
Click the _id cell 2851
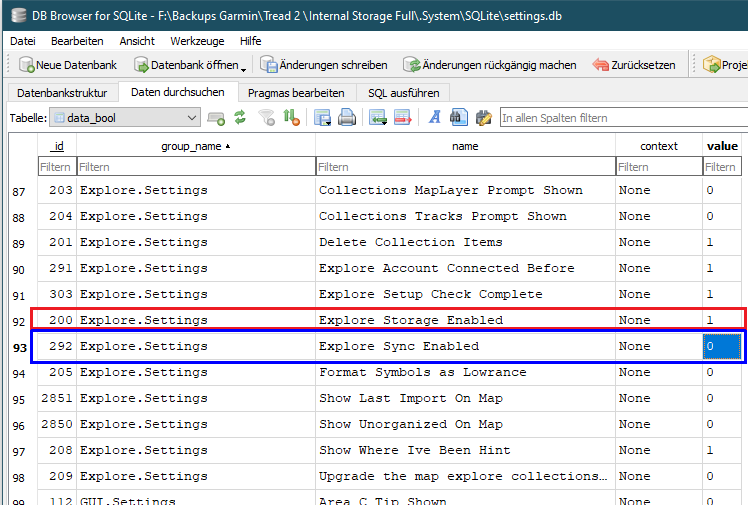click(57, 398)
